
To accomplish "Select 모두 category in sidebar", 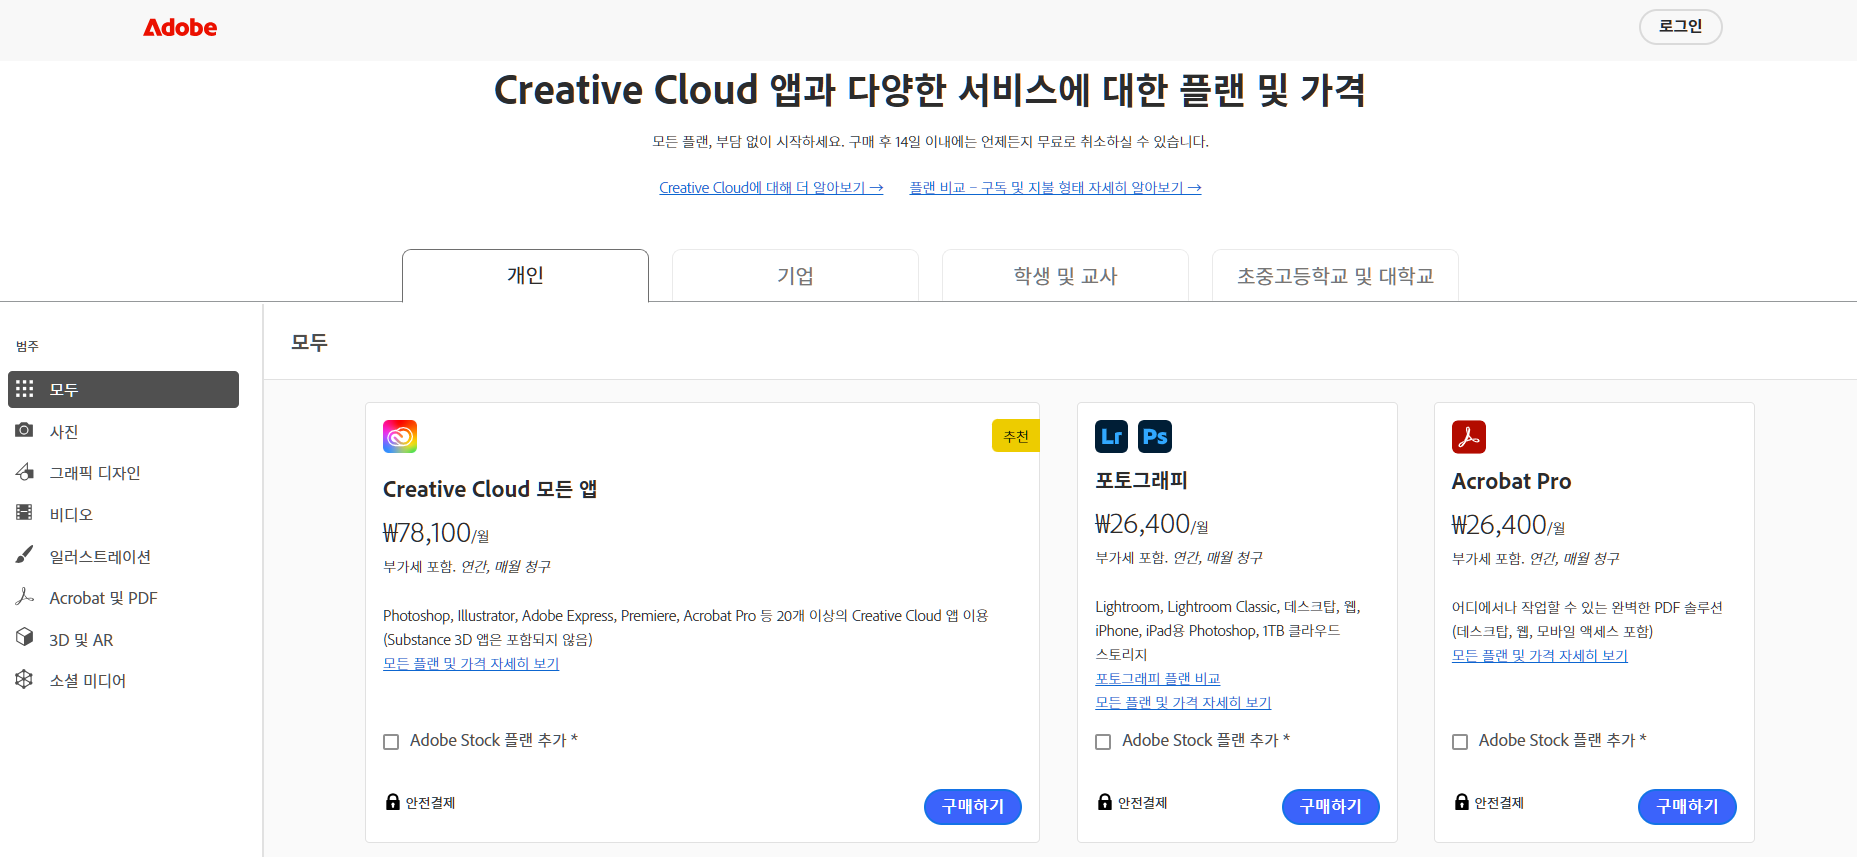I will pos(123,389).
